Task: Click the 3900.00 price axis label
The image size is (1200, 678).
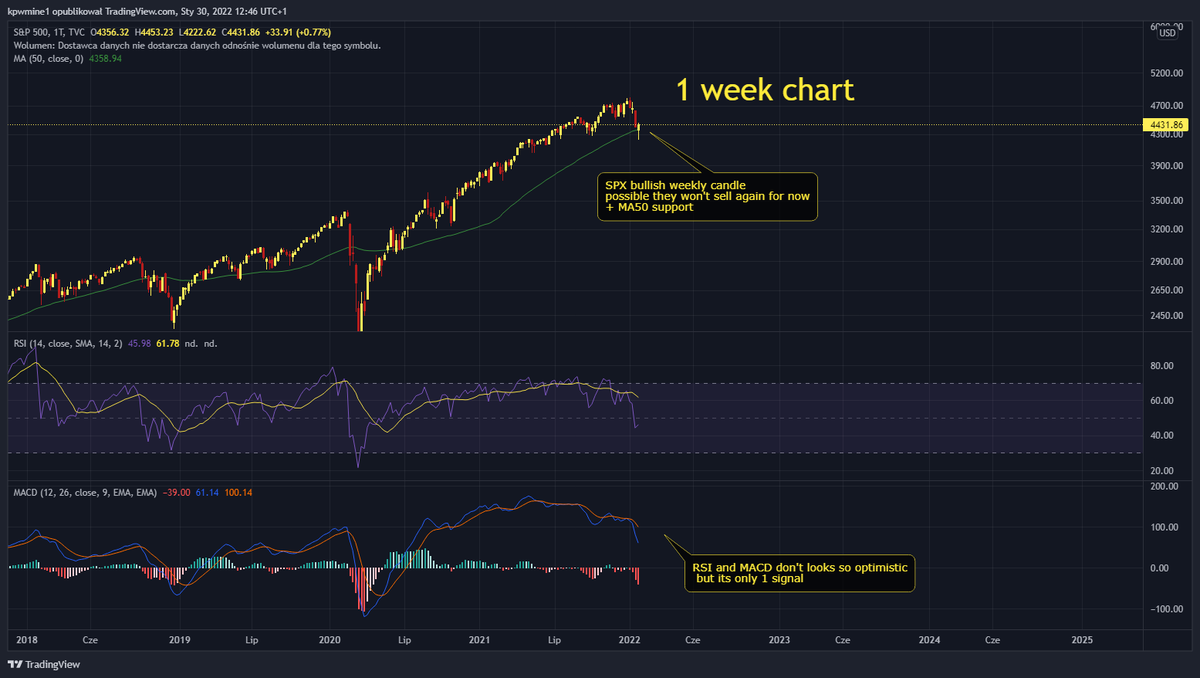Action: tap(1165, 166)
